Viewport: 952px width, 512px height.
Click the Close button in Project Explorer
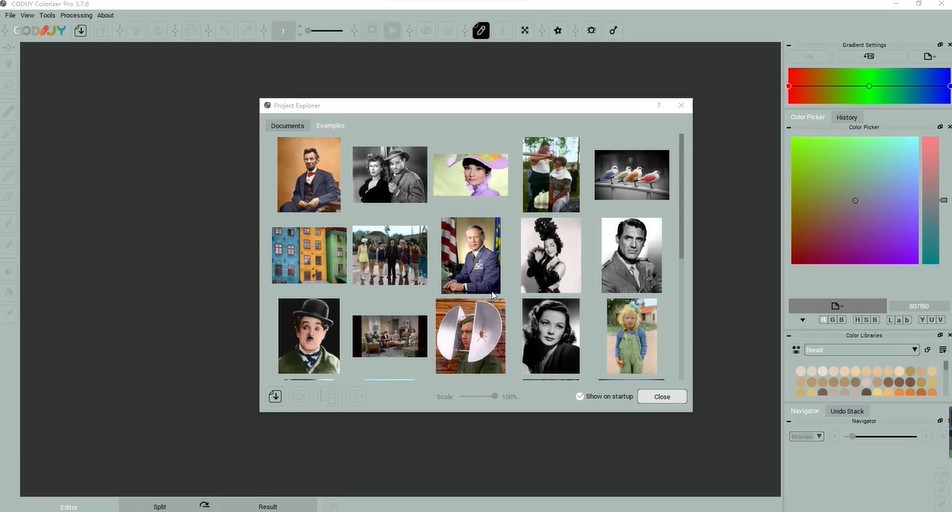662,396
